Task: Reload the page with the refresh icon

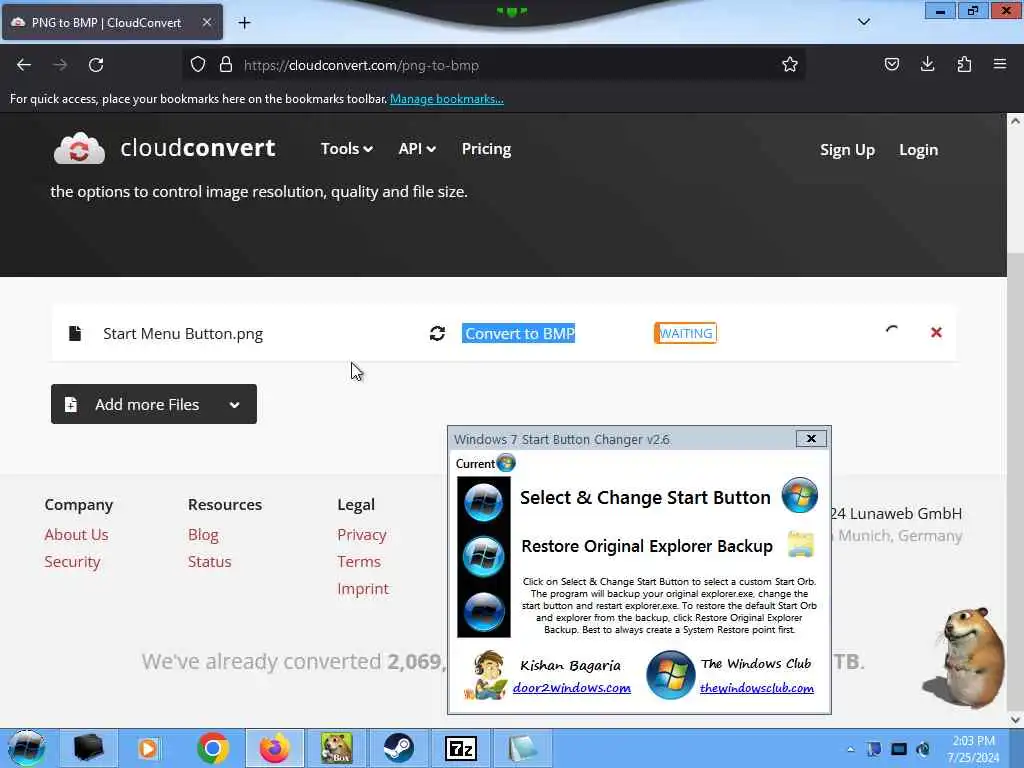Action: 96,65
